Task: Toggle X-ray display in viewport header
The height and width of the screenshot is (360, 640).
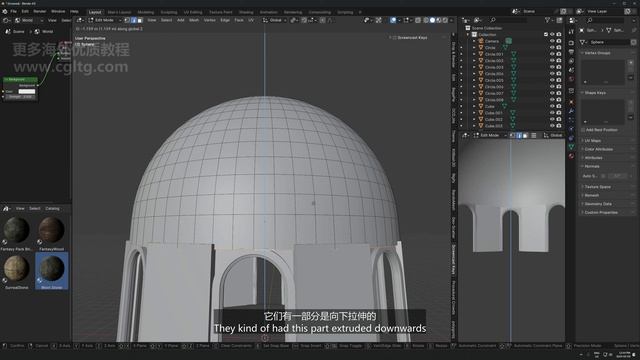Action: [x=418, y=20]
